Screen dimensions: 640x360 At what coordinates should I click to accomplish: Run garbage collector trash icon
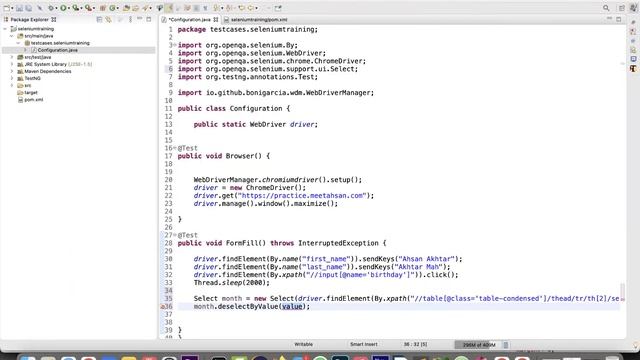pos(506,345)
